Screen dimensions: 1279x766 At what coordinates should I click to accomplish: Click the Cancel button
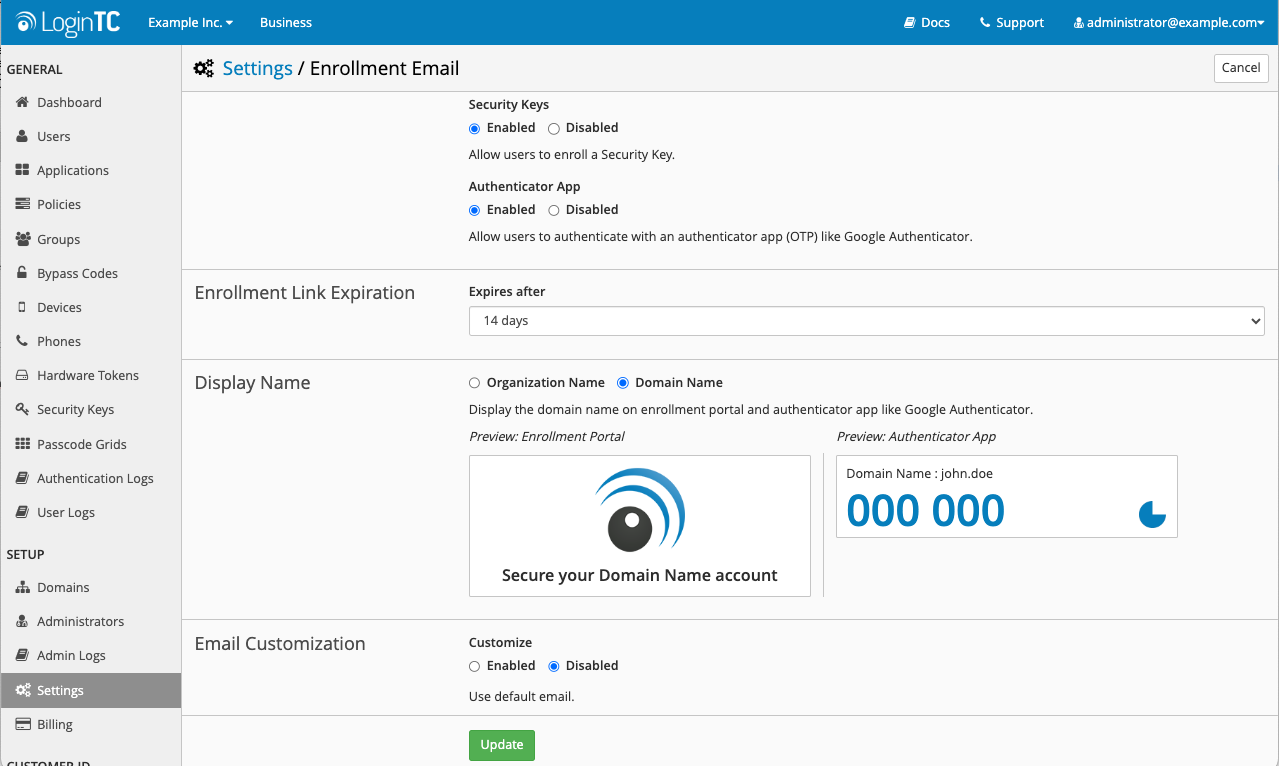[1240, 68]
